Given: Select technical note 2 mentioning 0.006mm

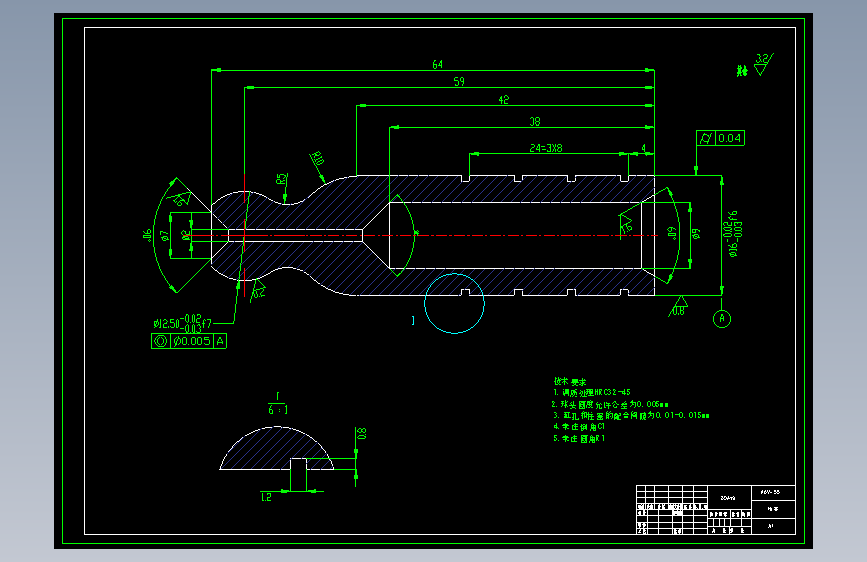Looking at the screenshot, I should coord(610,404).
